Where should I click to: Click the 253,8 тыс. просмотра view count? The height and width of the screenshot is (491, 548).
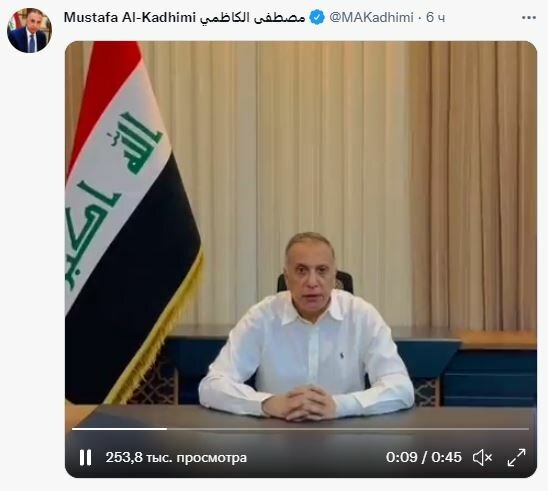pyautogui.click(x=176, y=457)
